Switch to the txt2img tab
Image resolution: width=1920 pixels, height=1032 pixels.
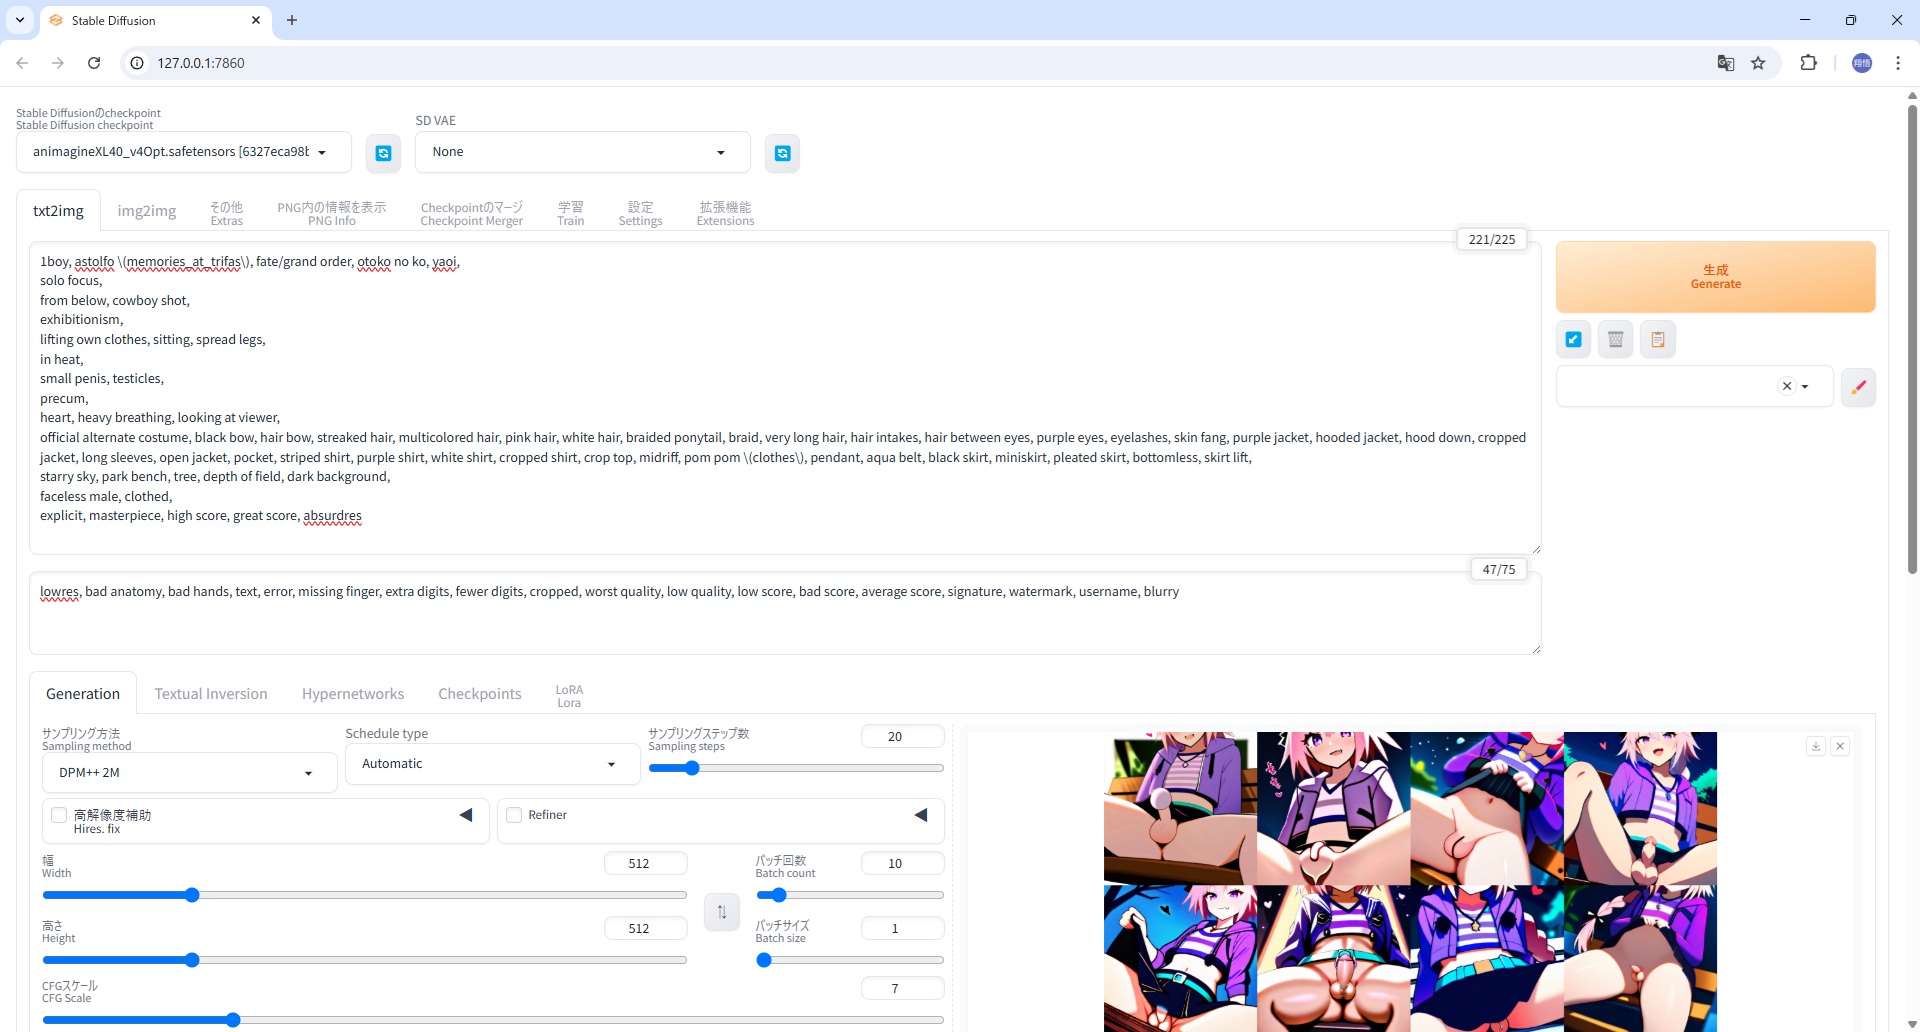point(58,211)
